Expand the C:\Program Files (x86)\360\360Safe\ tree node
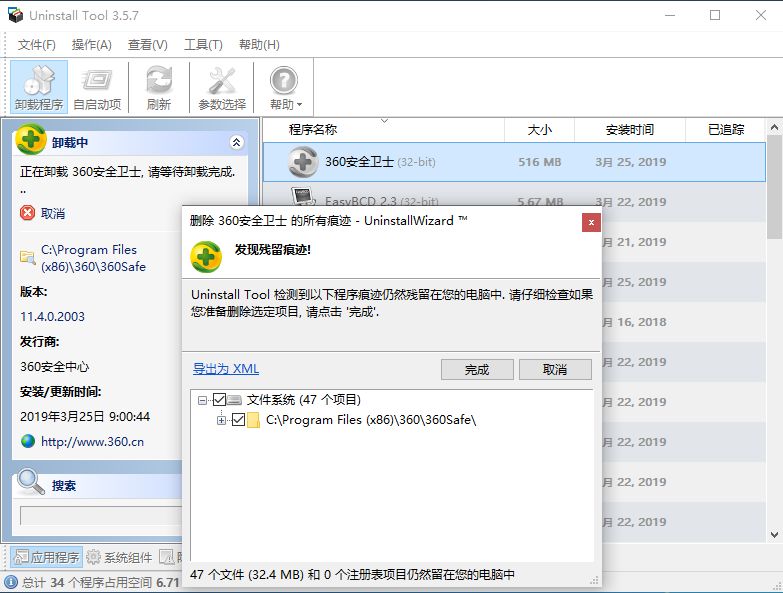Image resolution: width=783 pixels, height=593 pixels. point(221,420)
